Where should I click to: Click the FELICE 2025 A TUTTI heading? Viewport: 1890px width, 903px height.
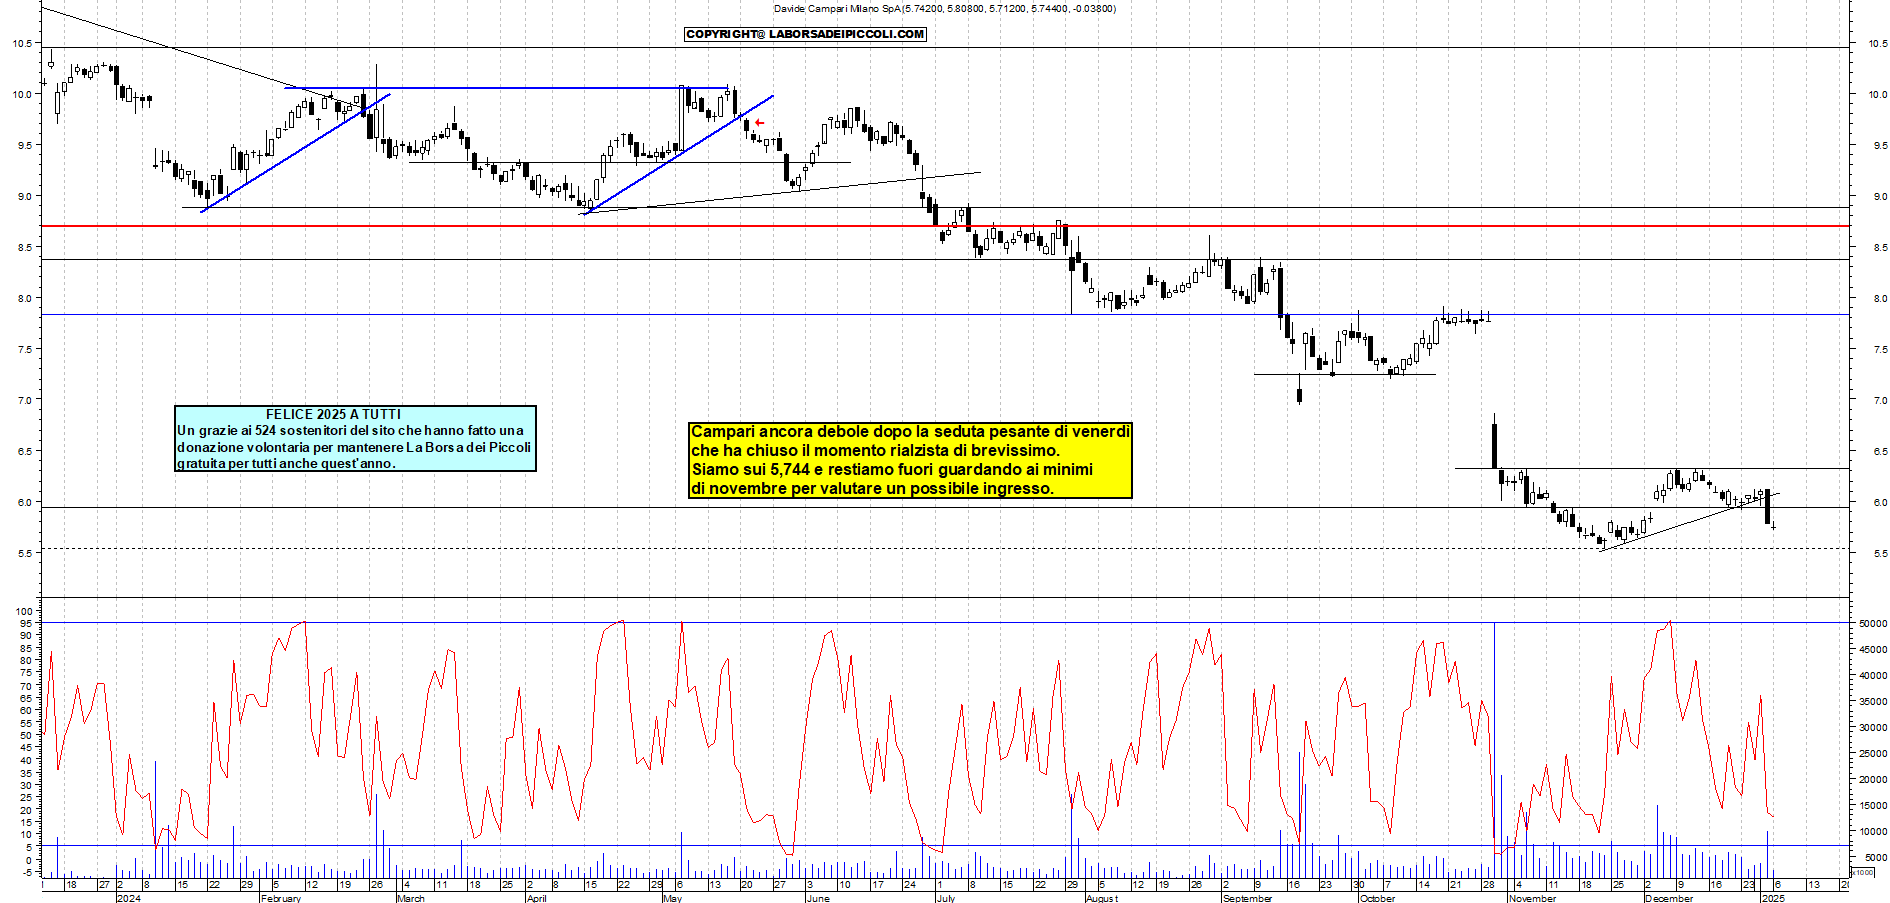[x=333, y=414]
